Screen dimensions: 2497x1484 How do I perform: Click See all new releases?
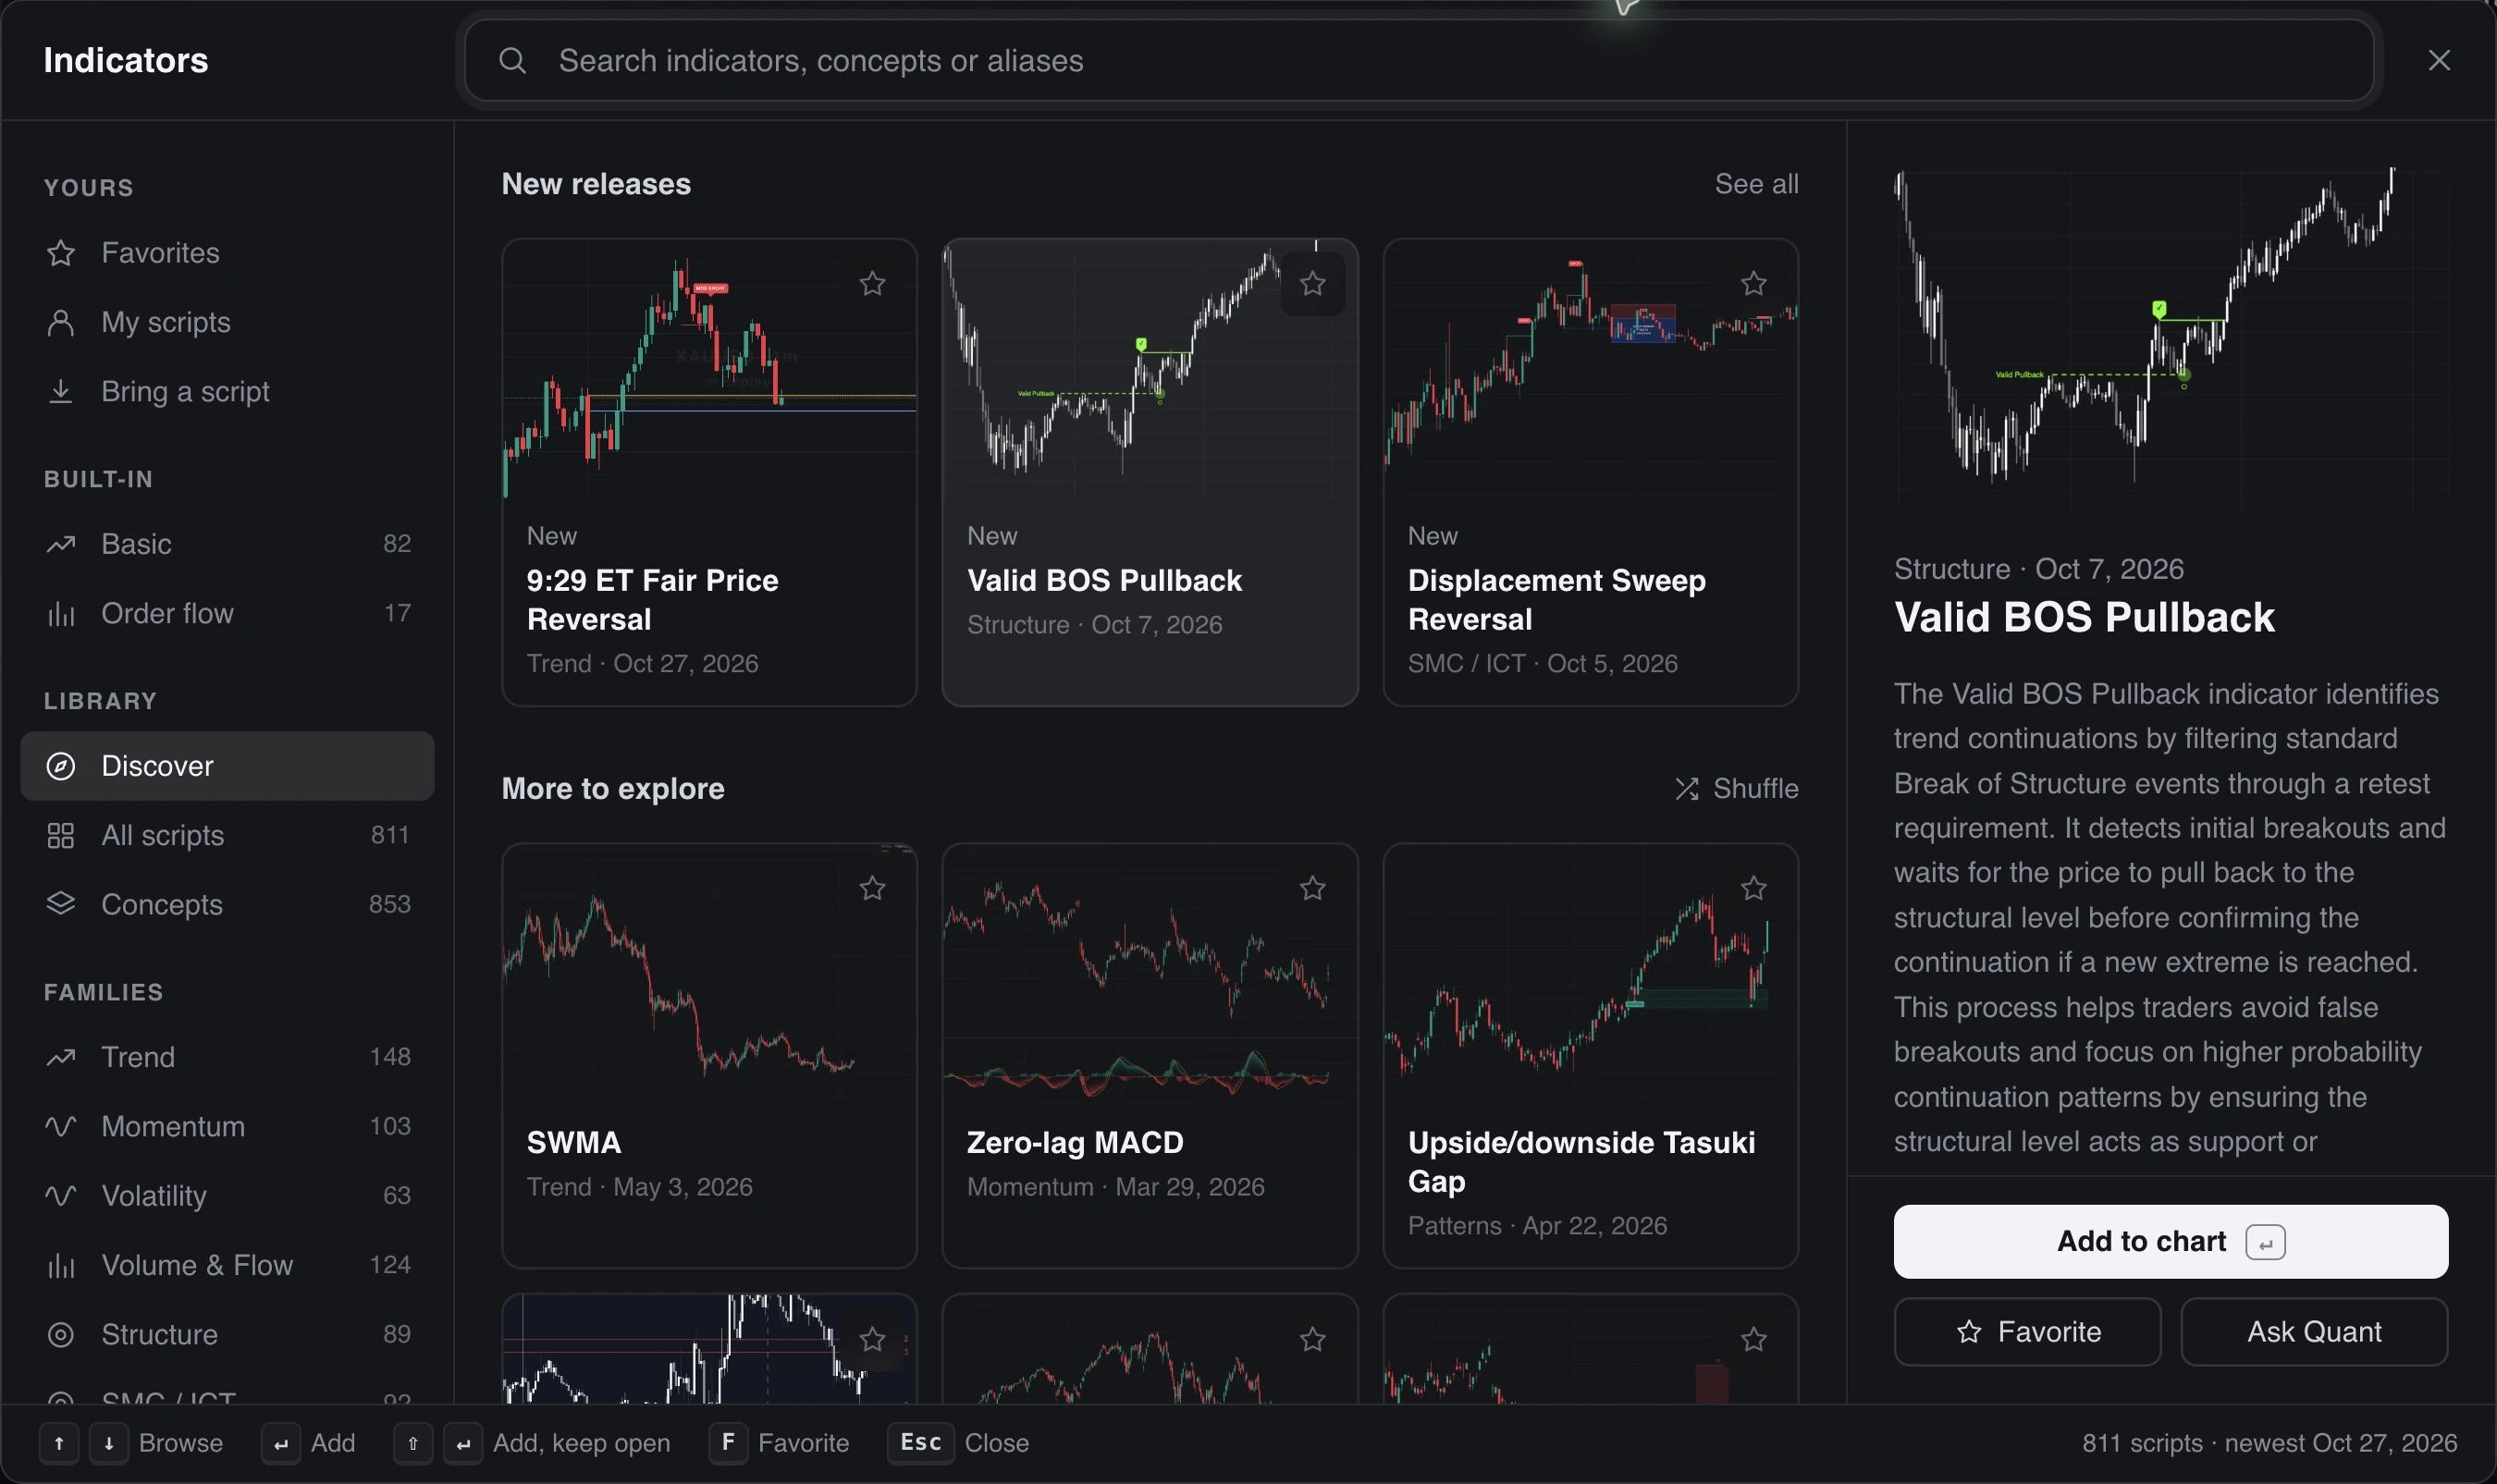pos(1756,184)
